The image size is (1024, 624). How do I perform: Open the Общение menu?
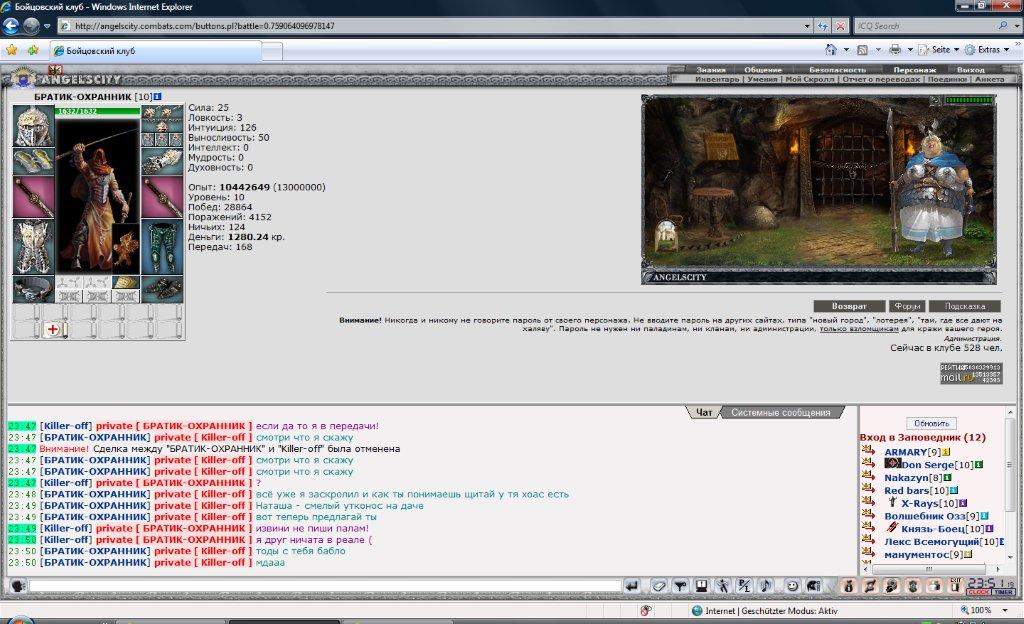[763, 70]
